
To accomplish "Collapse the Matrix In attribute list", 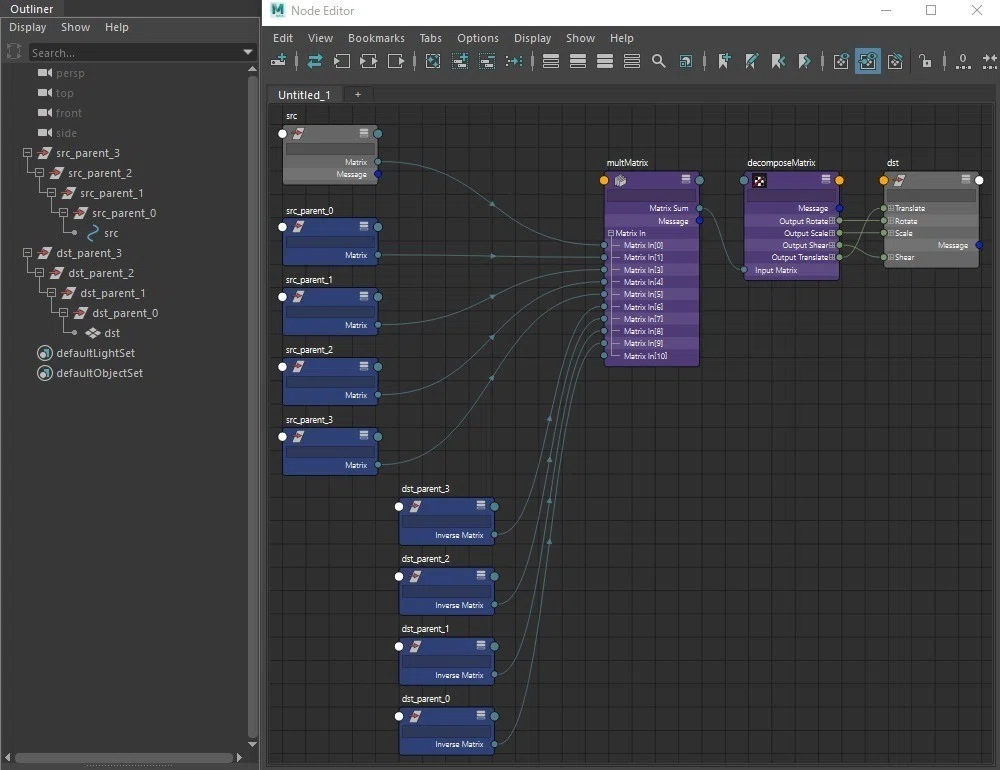I will tap(611, 233).
